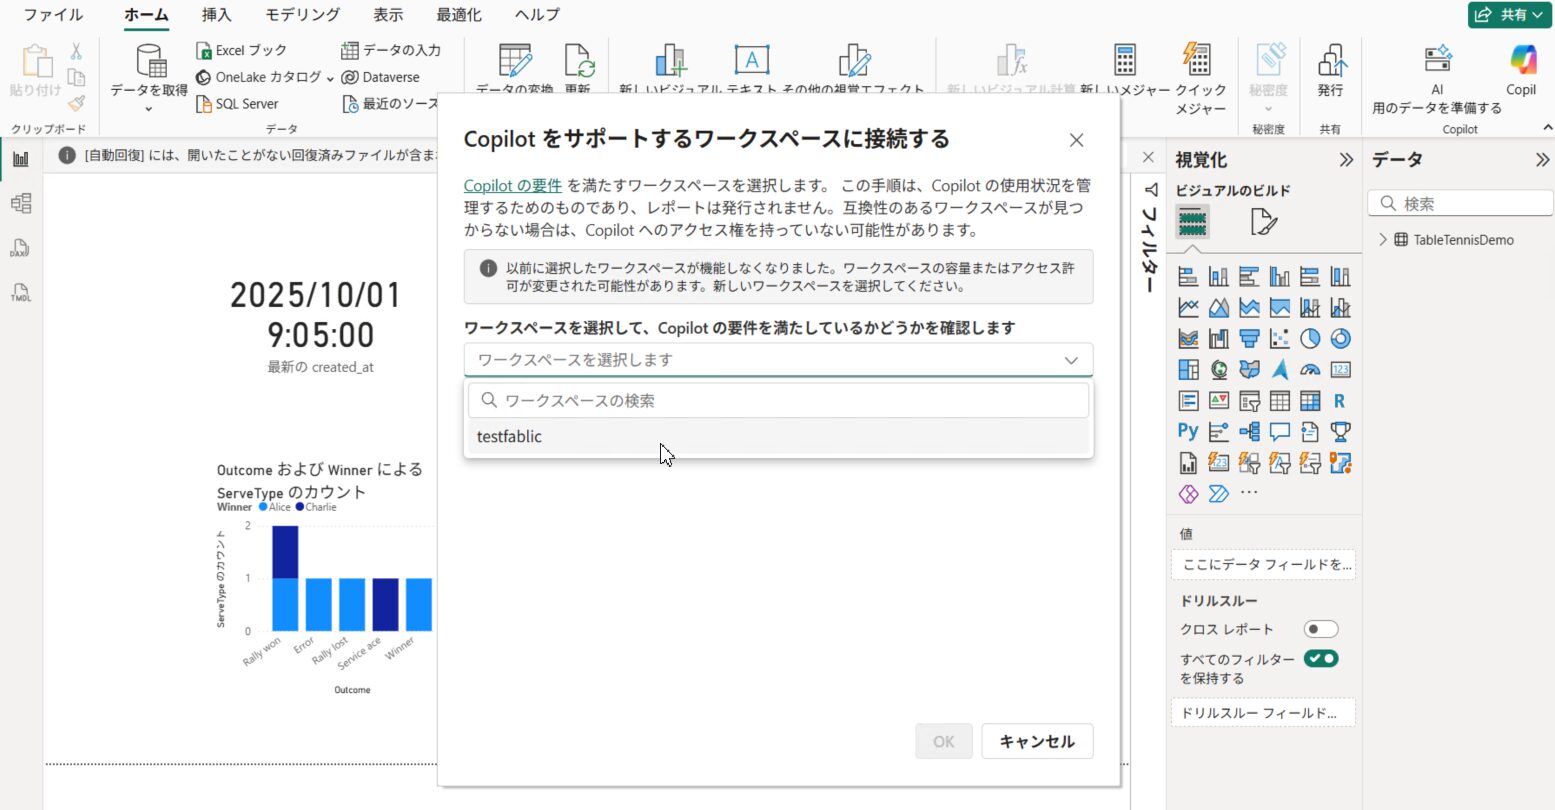Collapse the 視覚化 pane using chevrons

click(1346, 160)
